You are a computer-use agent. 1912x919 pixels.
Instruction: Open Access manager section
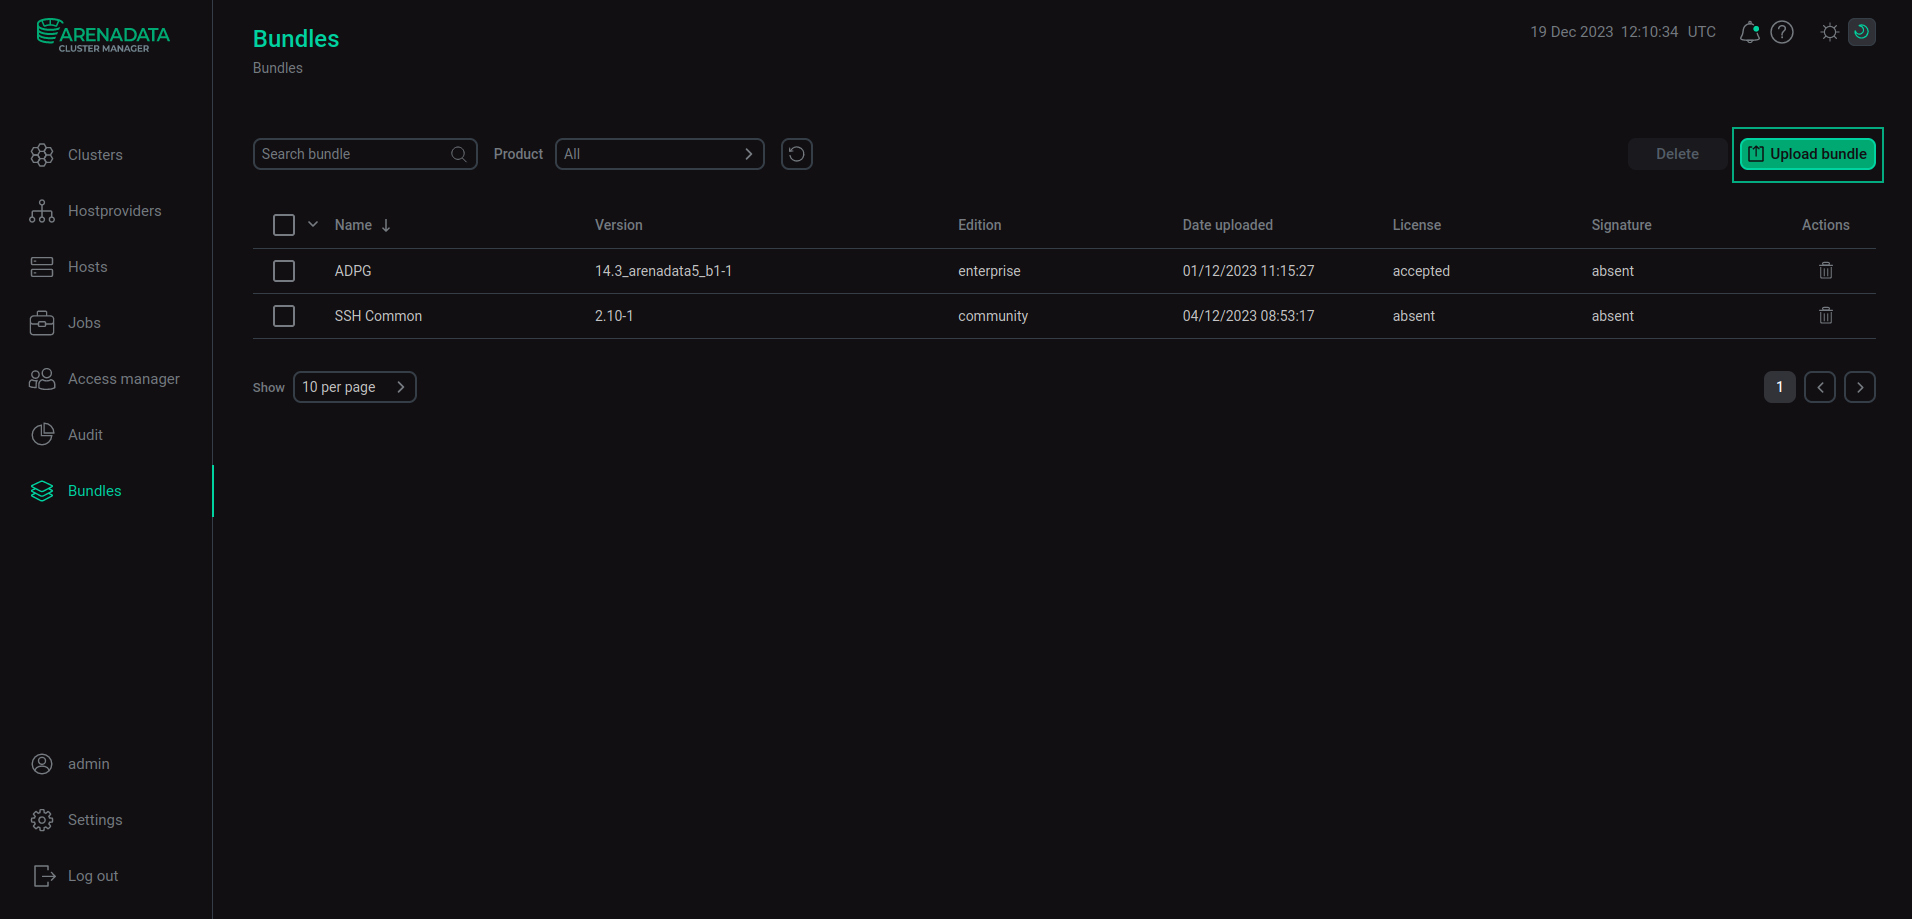[x=105, y=379]
